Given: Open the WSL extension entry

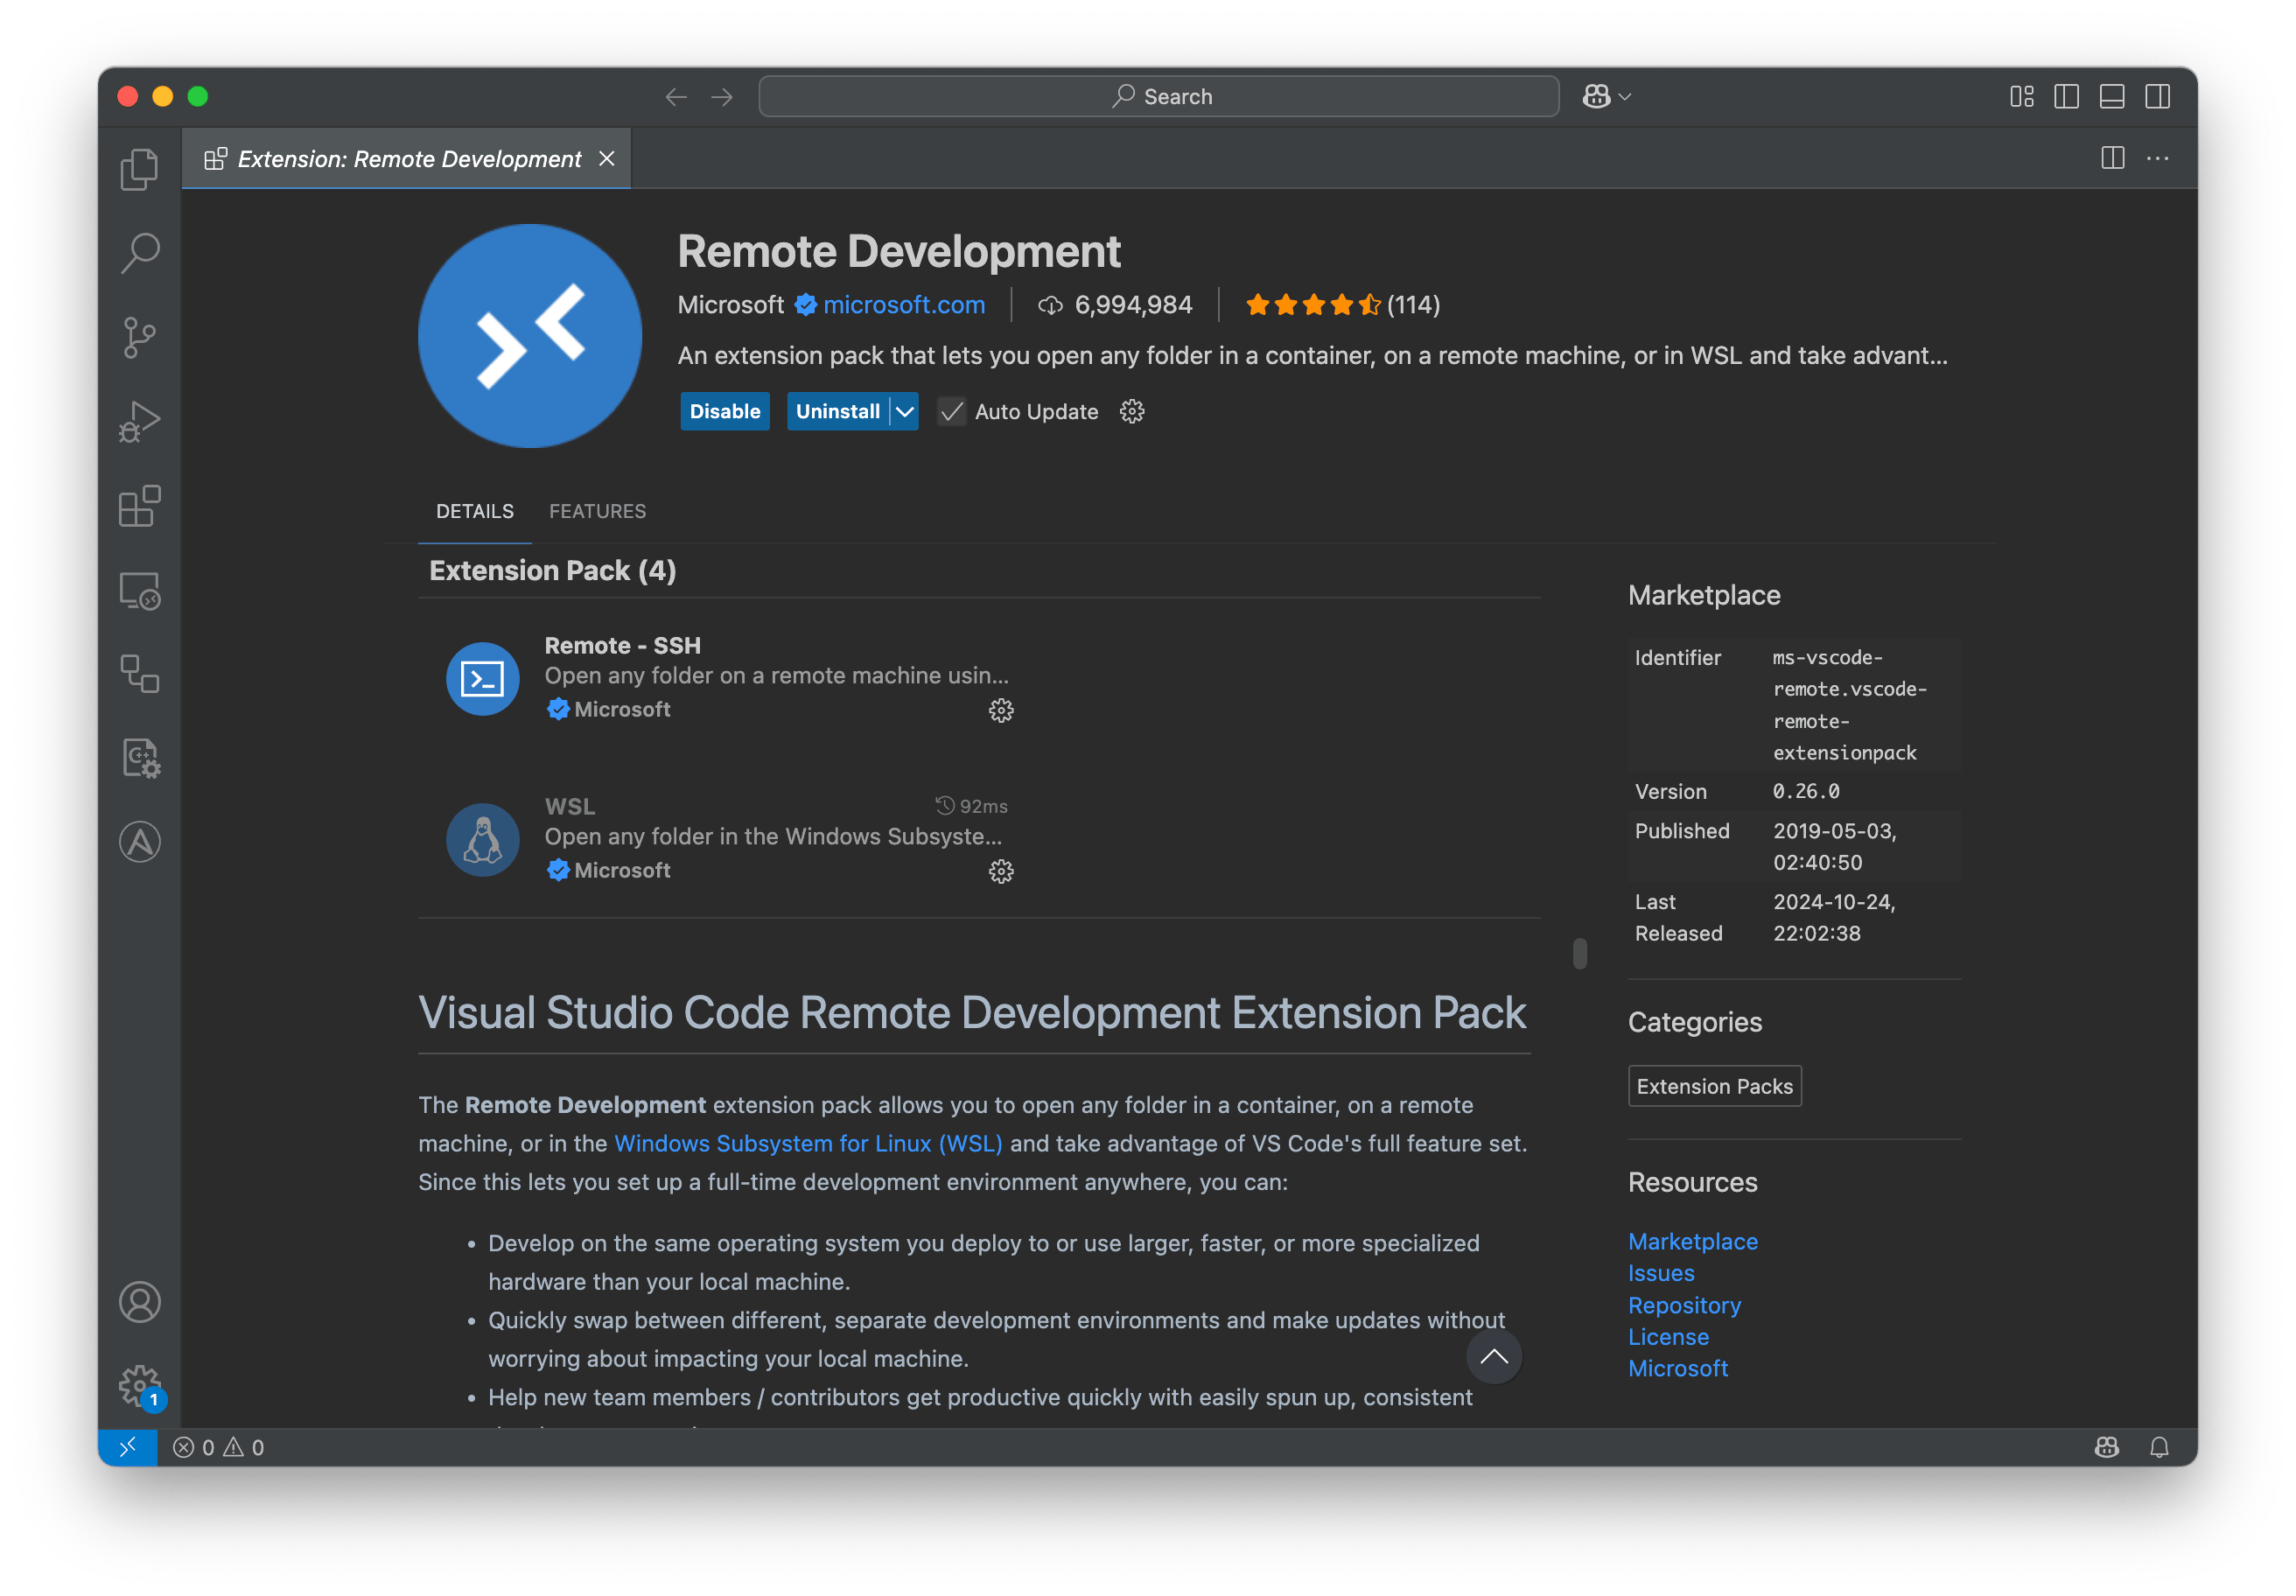Looking at the screenshot, I should 730,838.
